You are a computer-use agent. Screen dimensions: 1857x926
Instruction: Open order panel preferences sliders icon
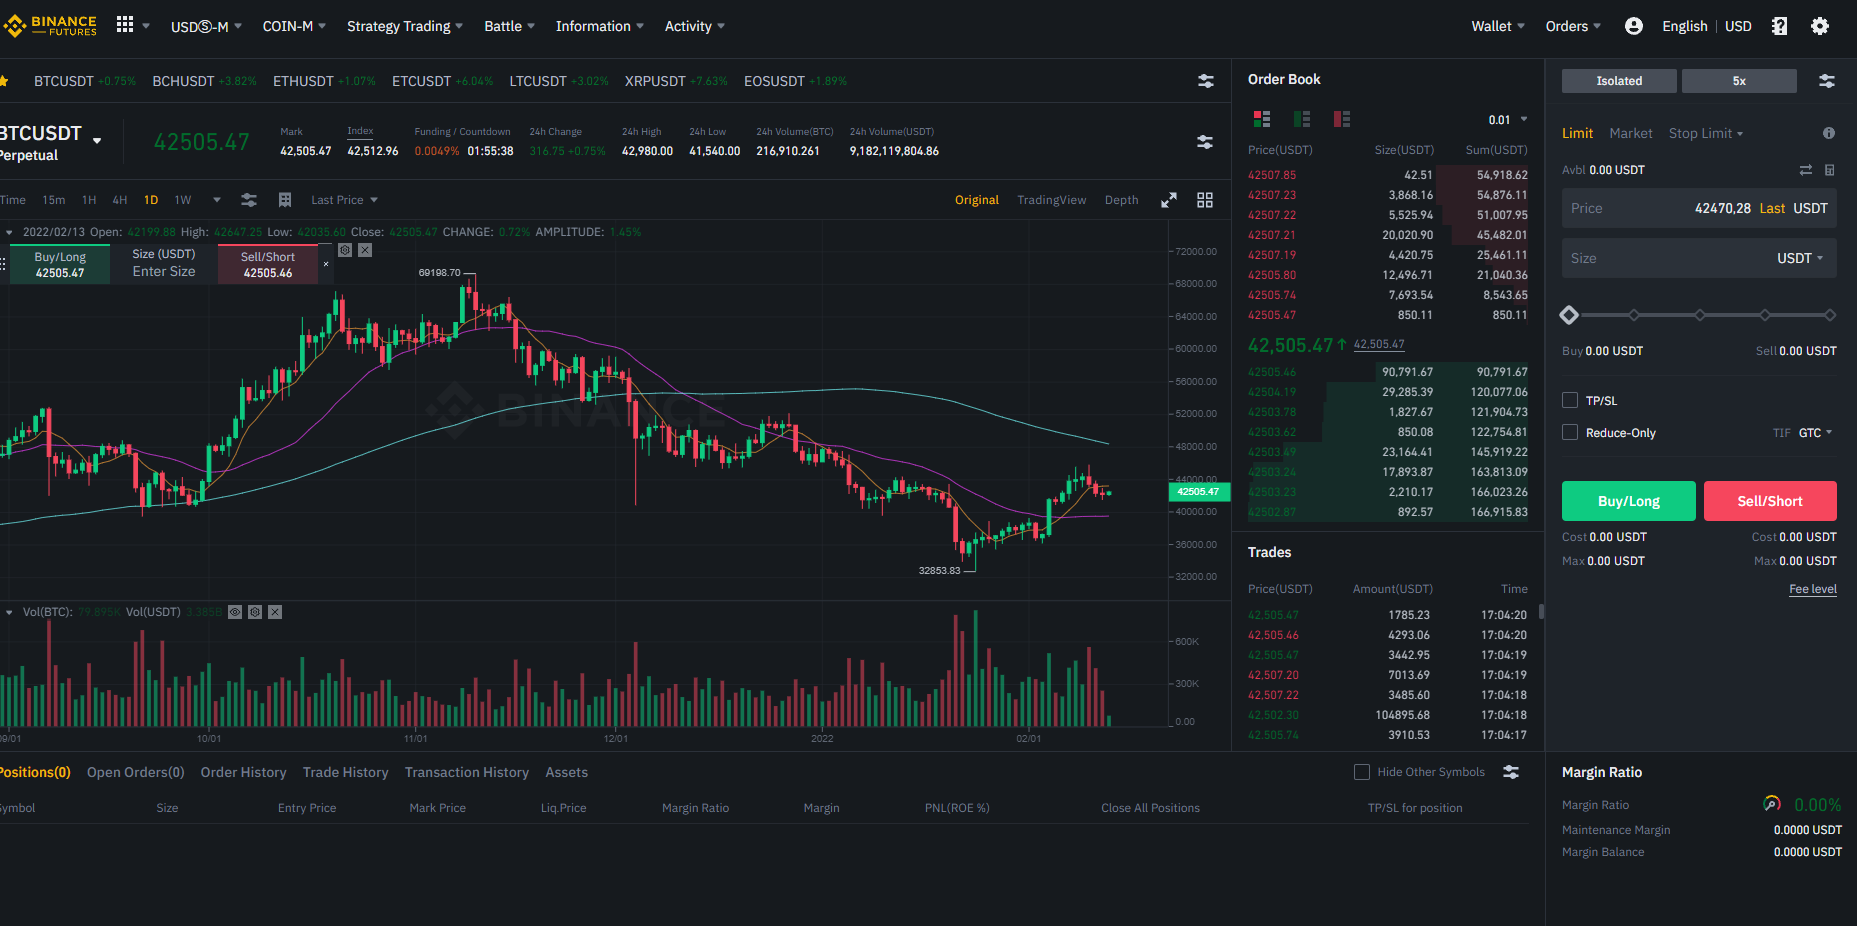coord(1827,81)
